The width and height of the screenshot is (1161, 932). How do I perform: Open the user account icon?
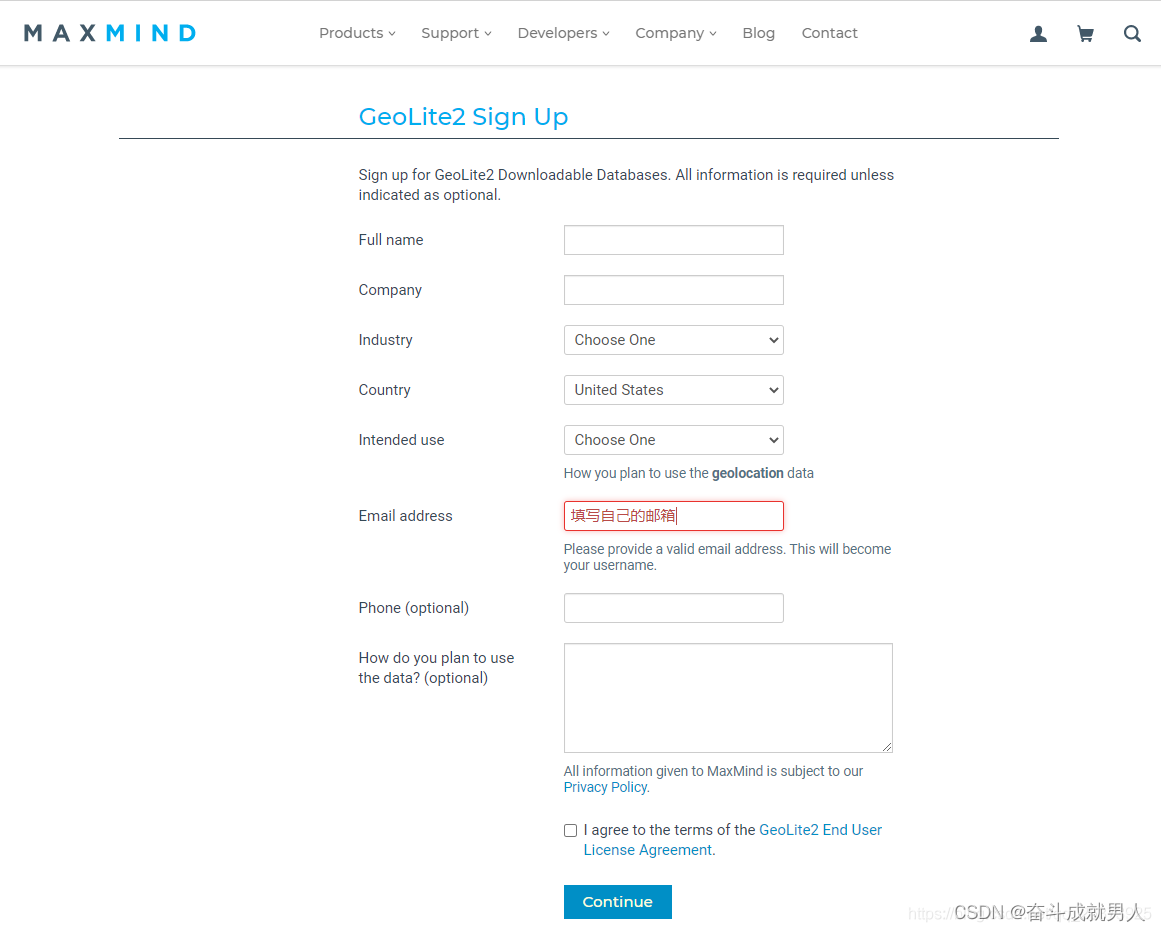point(1037,33)
